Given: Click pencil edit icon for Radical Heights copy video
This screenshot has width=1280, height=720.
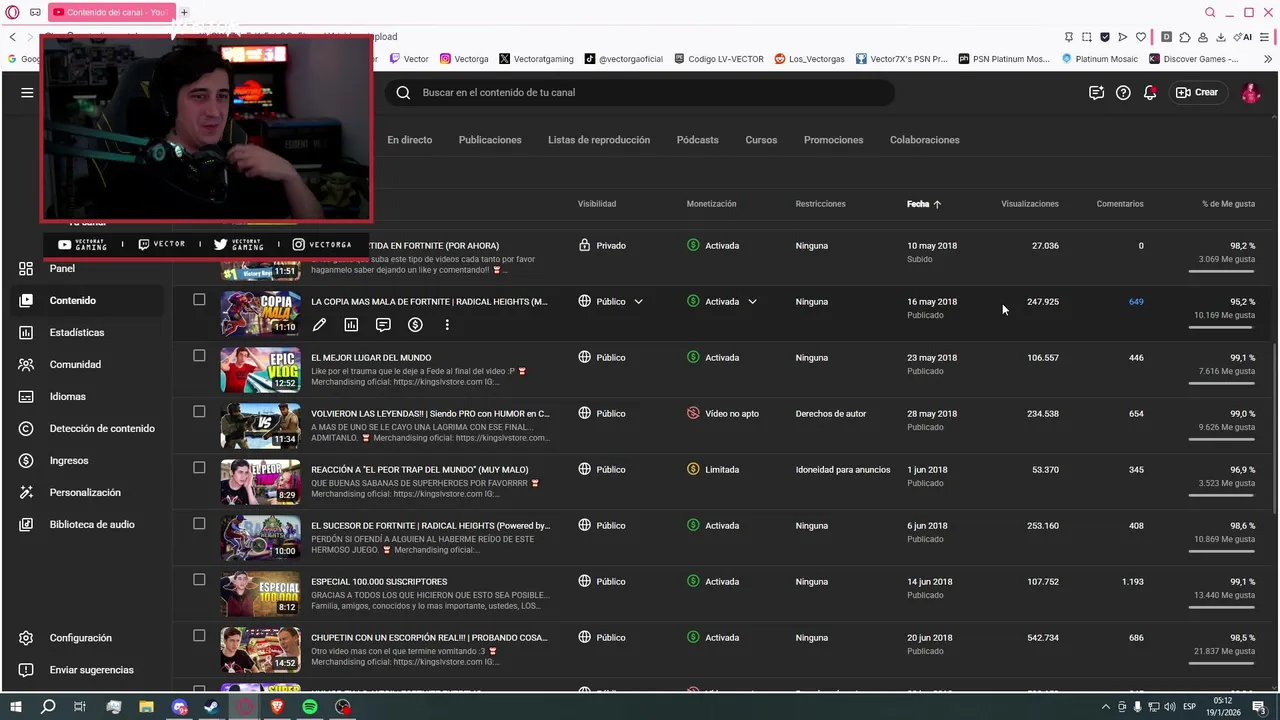Looking at the screenshot, I should [x=319, y=325].
